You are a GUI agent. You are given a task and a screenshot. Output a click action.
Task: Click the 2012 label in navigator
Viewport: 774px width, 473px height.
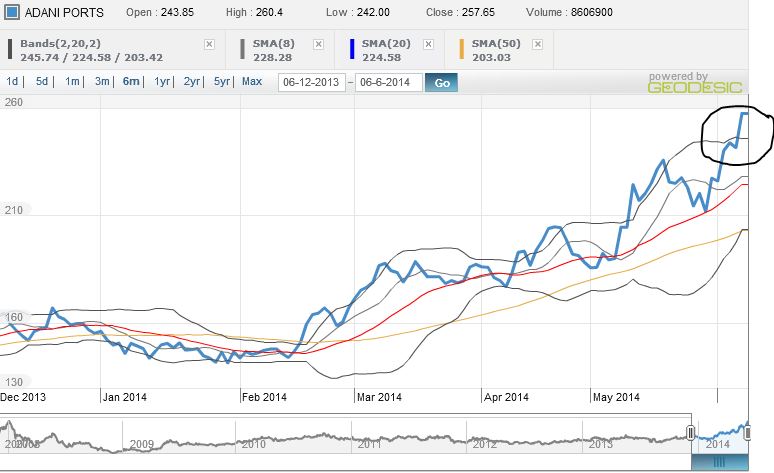pos(484,444)
